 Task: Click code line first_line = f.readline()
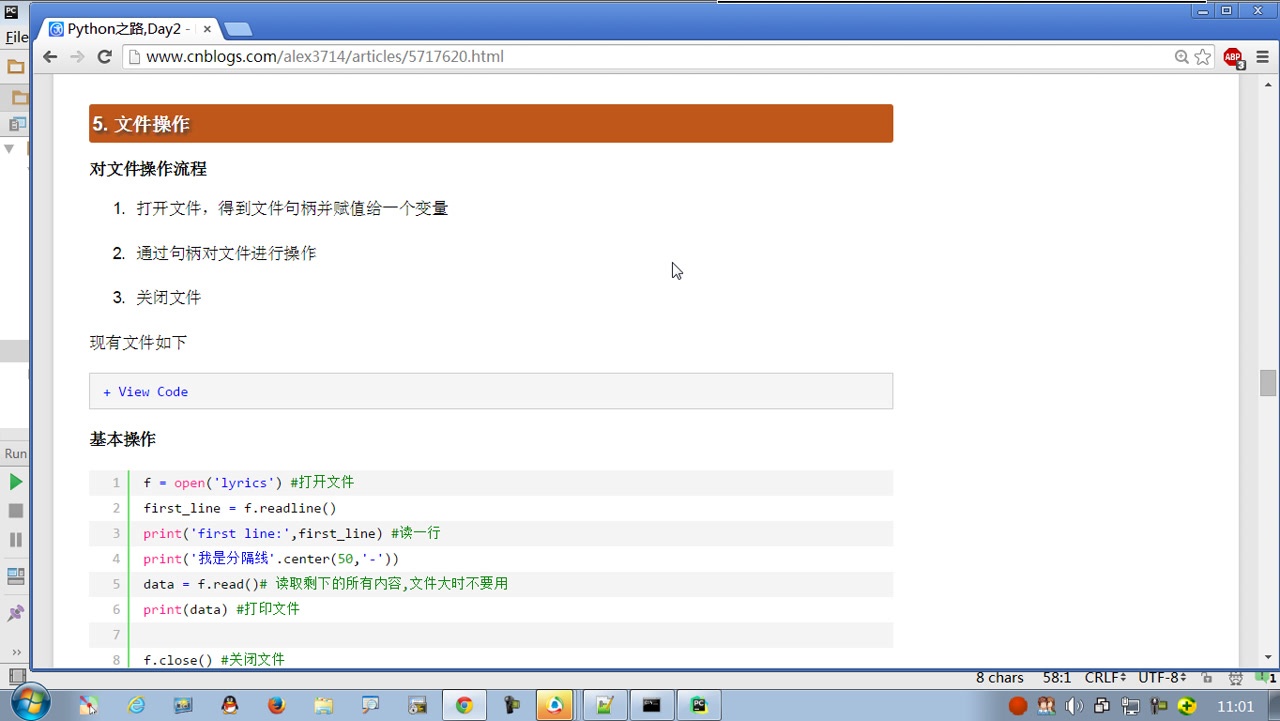(x=240, y=508)
